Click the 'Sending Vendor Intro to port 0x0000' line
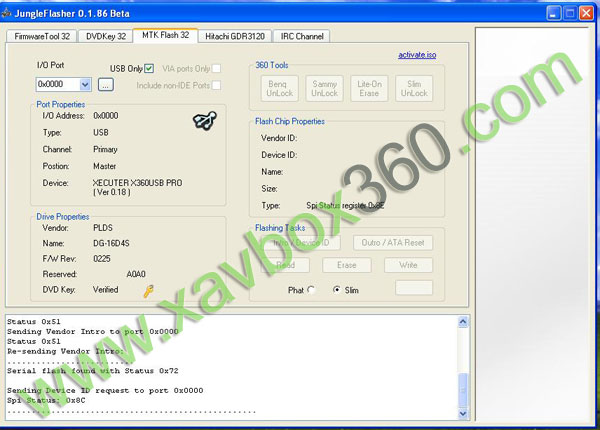This screenshot has width=600, height=430. point(93,331)
